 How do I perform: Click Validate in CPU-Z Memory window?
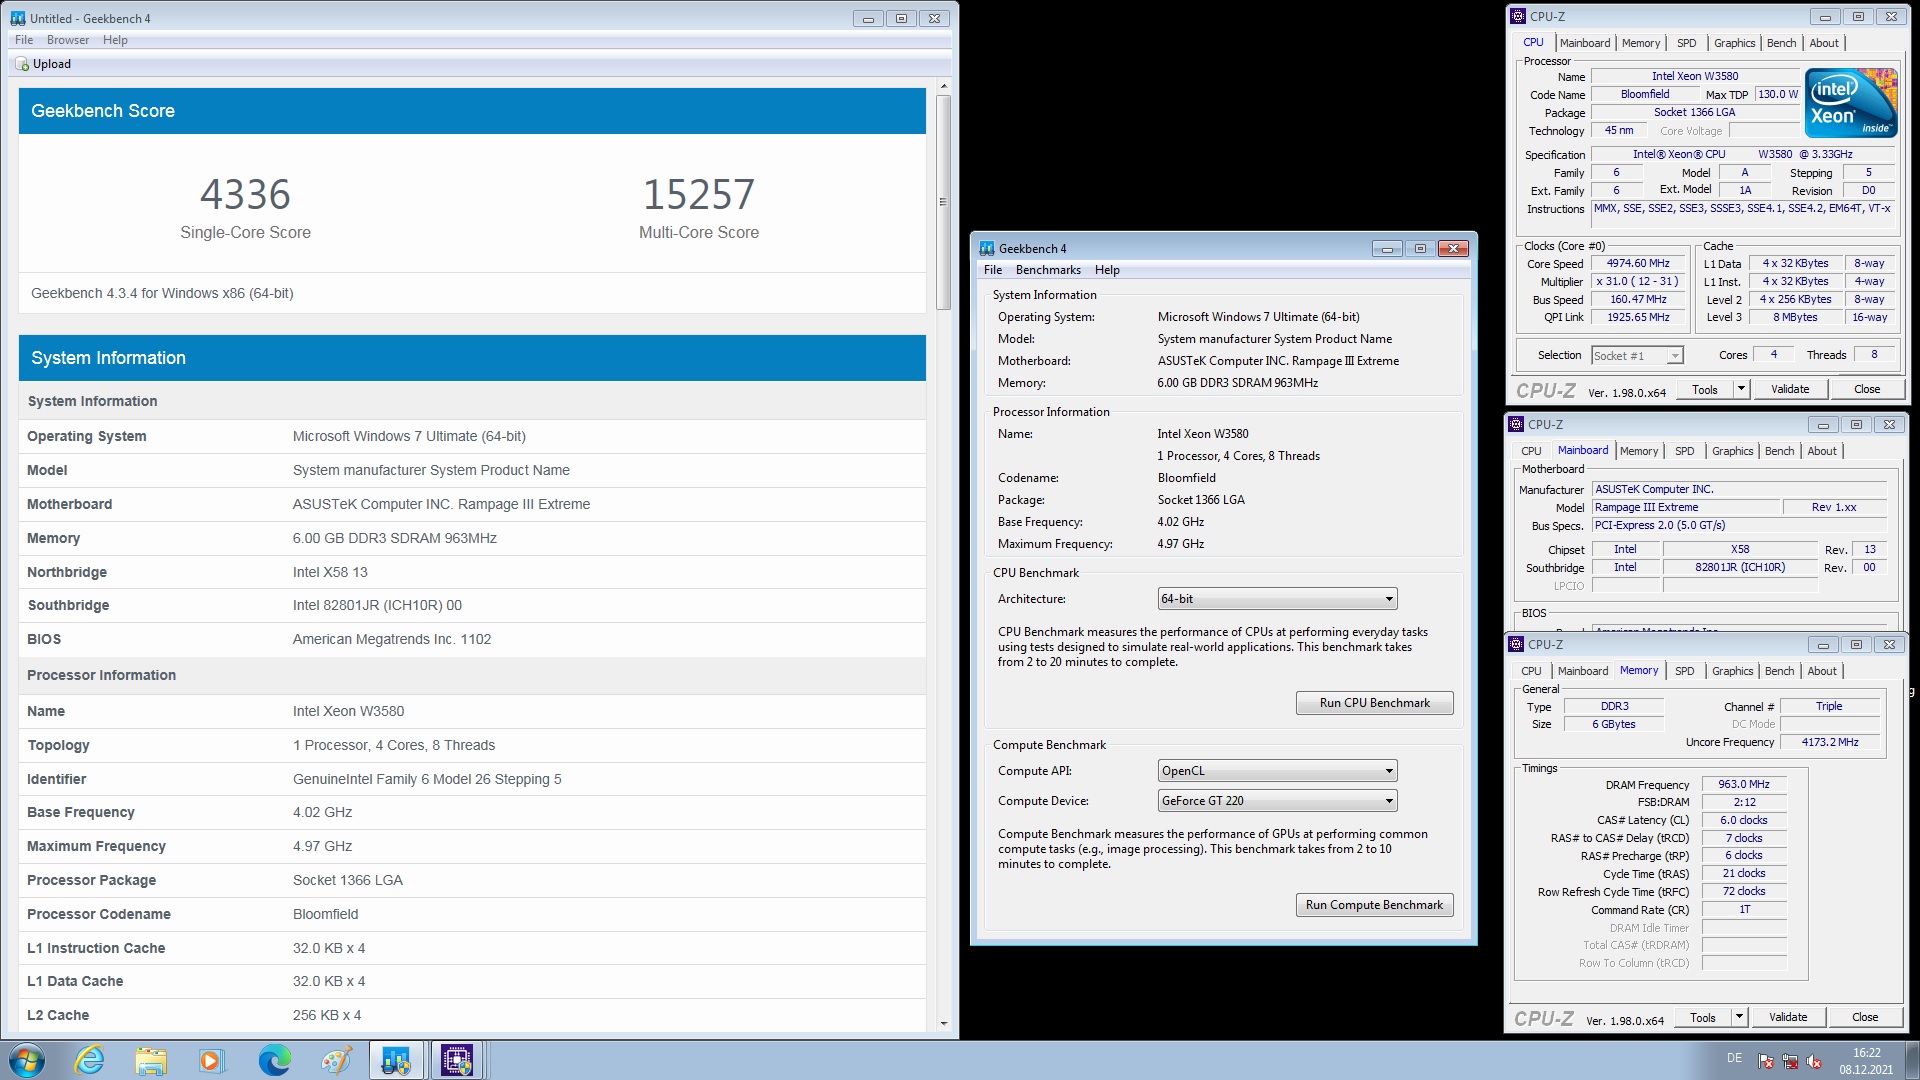(1787, 1017)
